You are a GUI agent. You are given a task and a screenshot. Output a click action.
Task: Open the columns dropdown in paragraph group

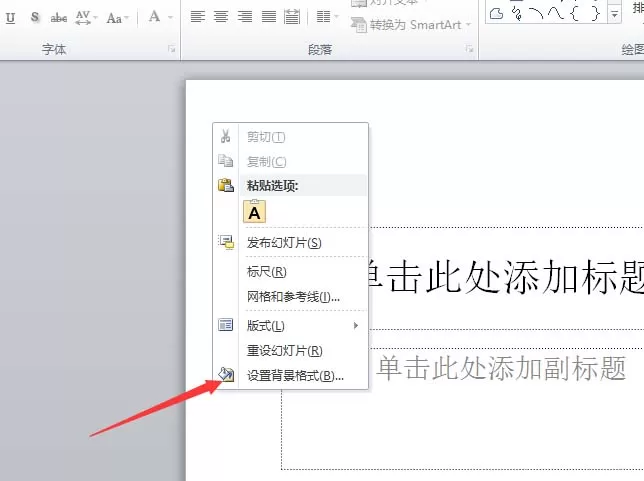pos(327,17)
